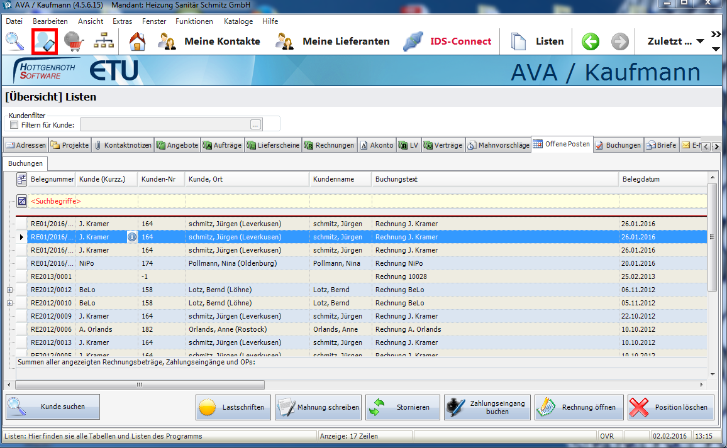Click the filter row icon beside Suchbegriffe
The width and height of the screenshot is (727, 448).
(21, 201)
